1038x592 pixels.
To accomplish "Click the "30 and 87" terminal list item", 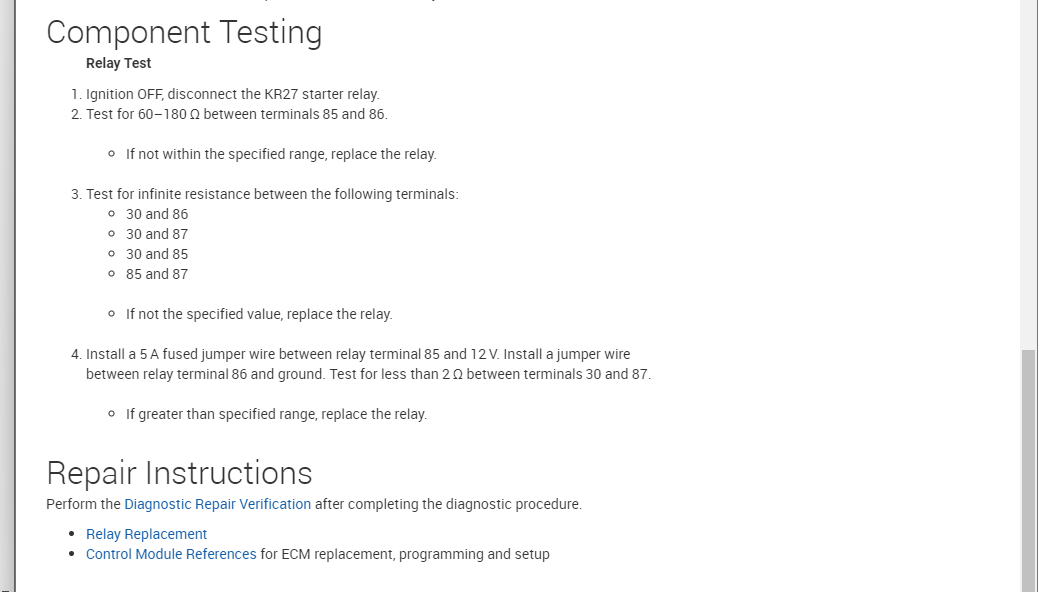I will click(x=157, y=234).
